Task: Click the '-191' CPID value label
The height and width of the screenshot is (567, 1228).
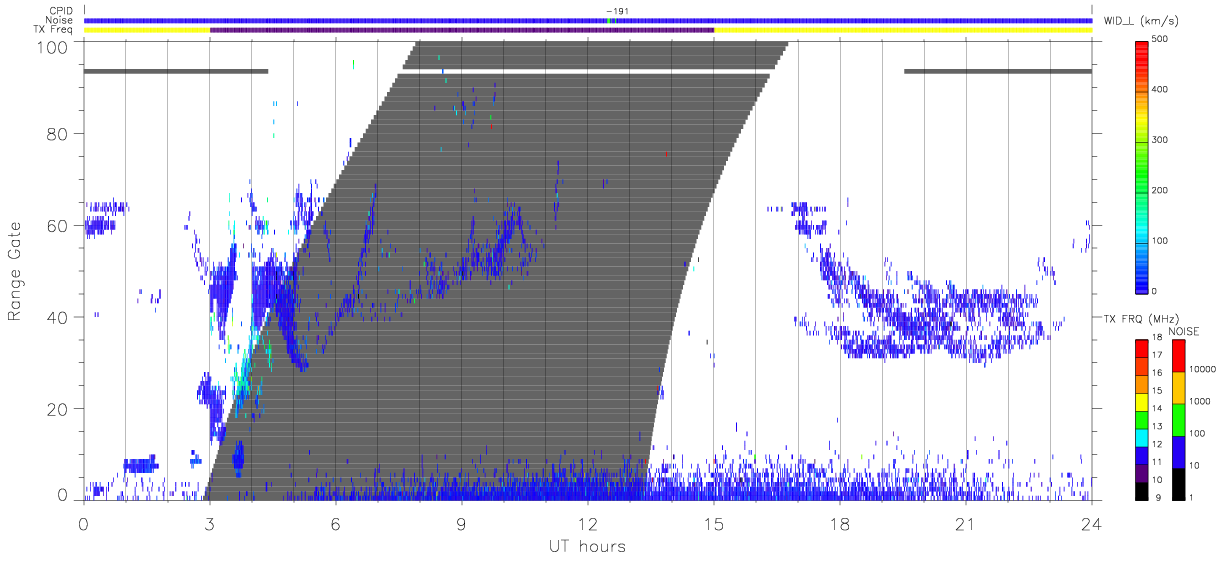Action: (617, 10)
